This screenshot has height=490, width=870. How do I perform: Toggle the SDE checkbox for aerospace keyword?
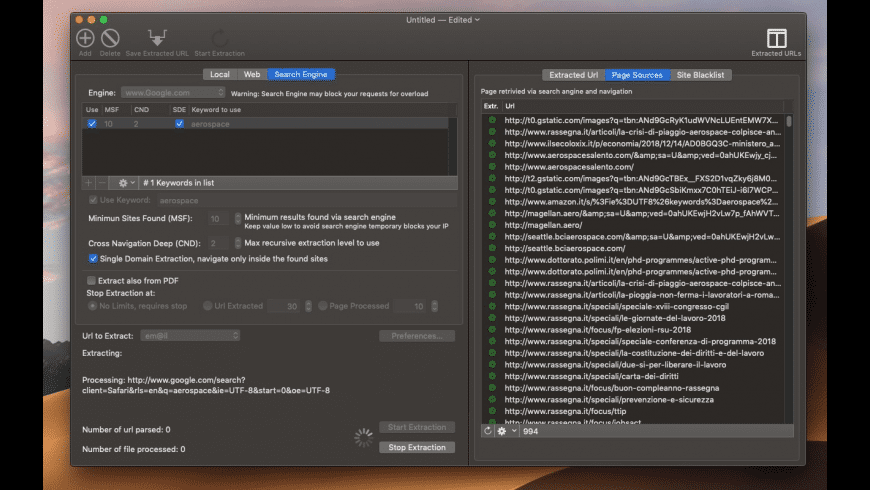pos(179,124)
